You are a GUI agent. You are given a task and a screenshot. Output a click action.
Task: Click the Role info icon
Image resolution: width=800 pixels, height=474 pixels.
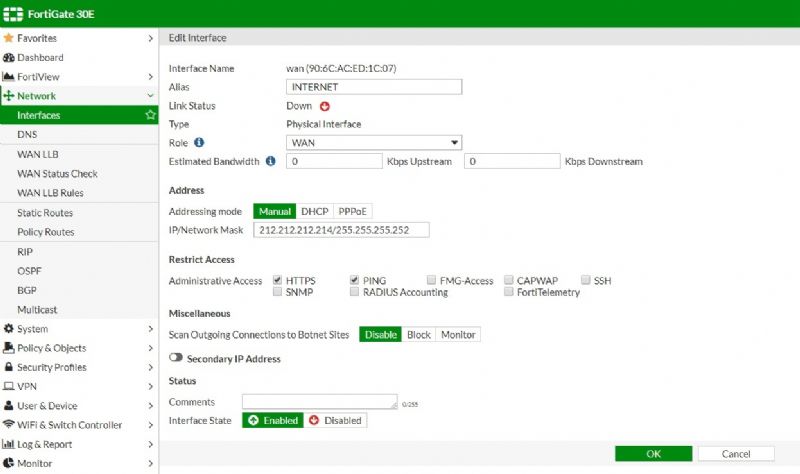[x=199, y=143]
